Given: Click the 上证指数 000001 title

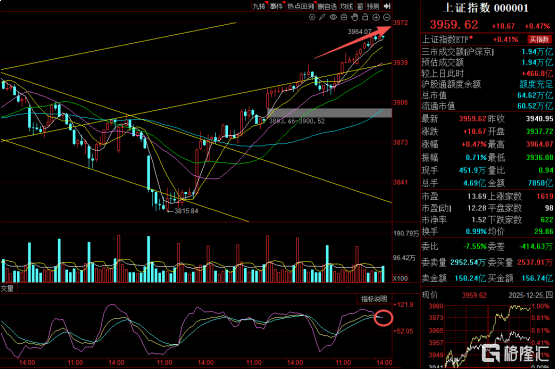Looking at the screenshot, I should point(485,8).
